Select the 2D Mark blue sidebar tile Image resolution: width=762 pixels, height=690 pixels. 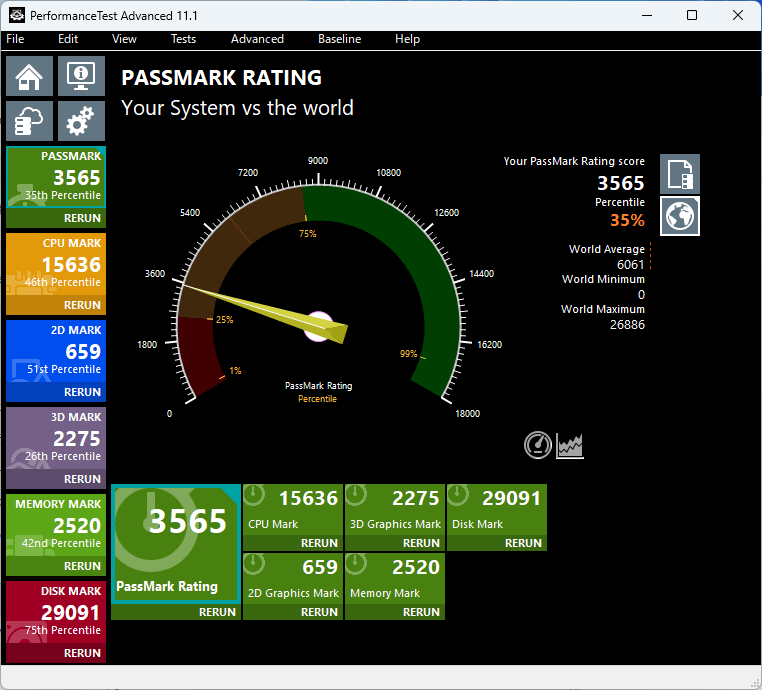56,351
